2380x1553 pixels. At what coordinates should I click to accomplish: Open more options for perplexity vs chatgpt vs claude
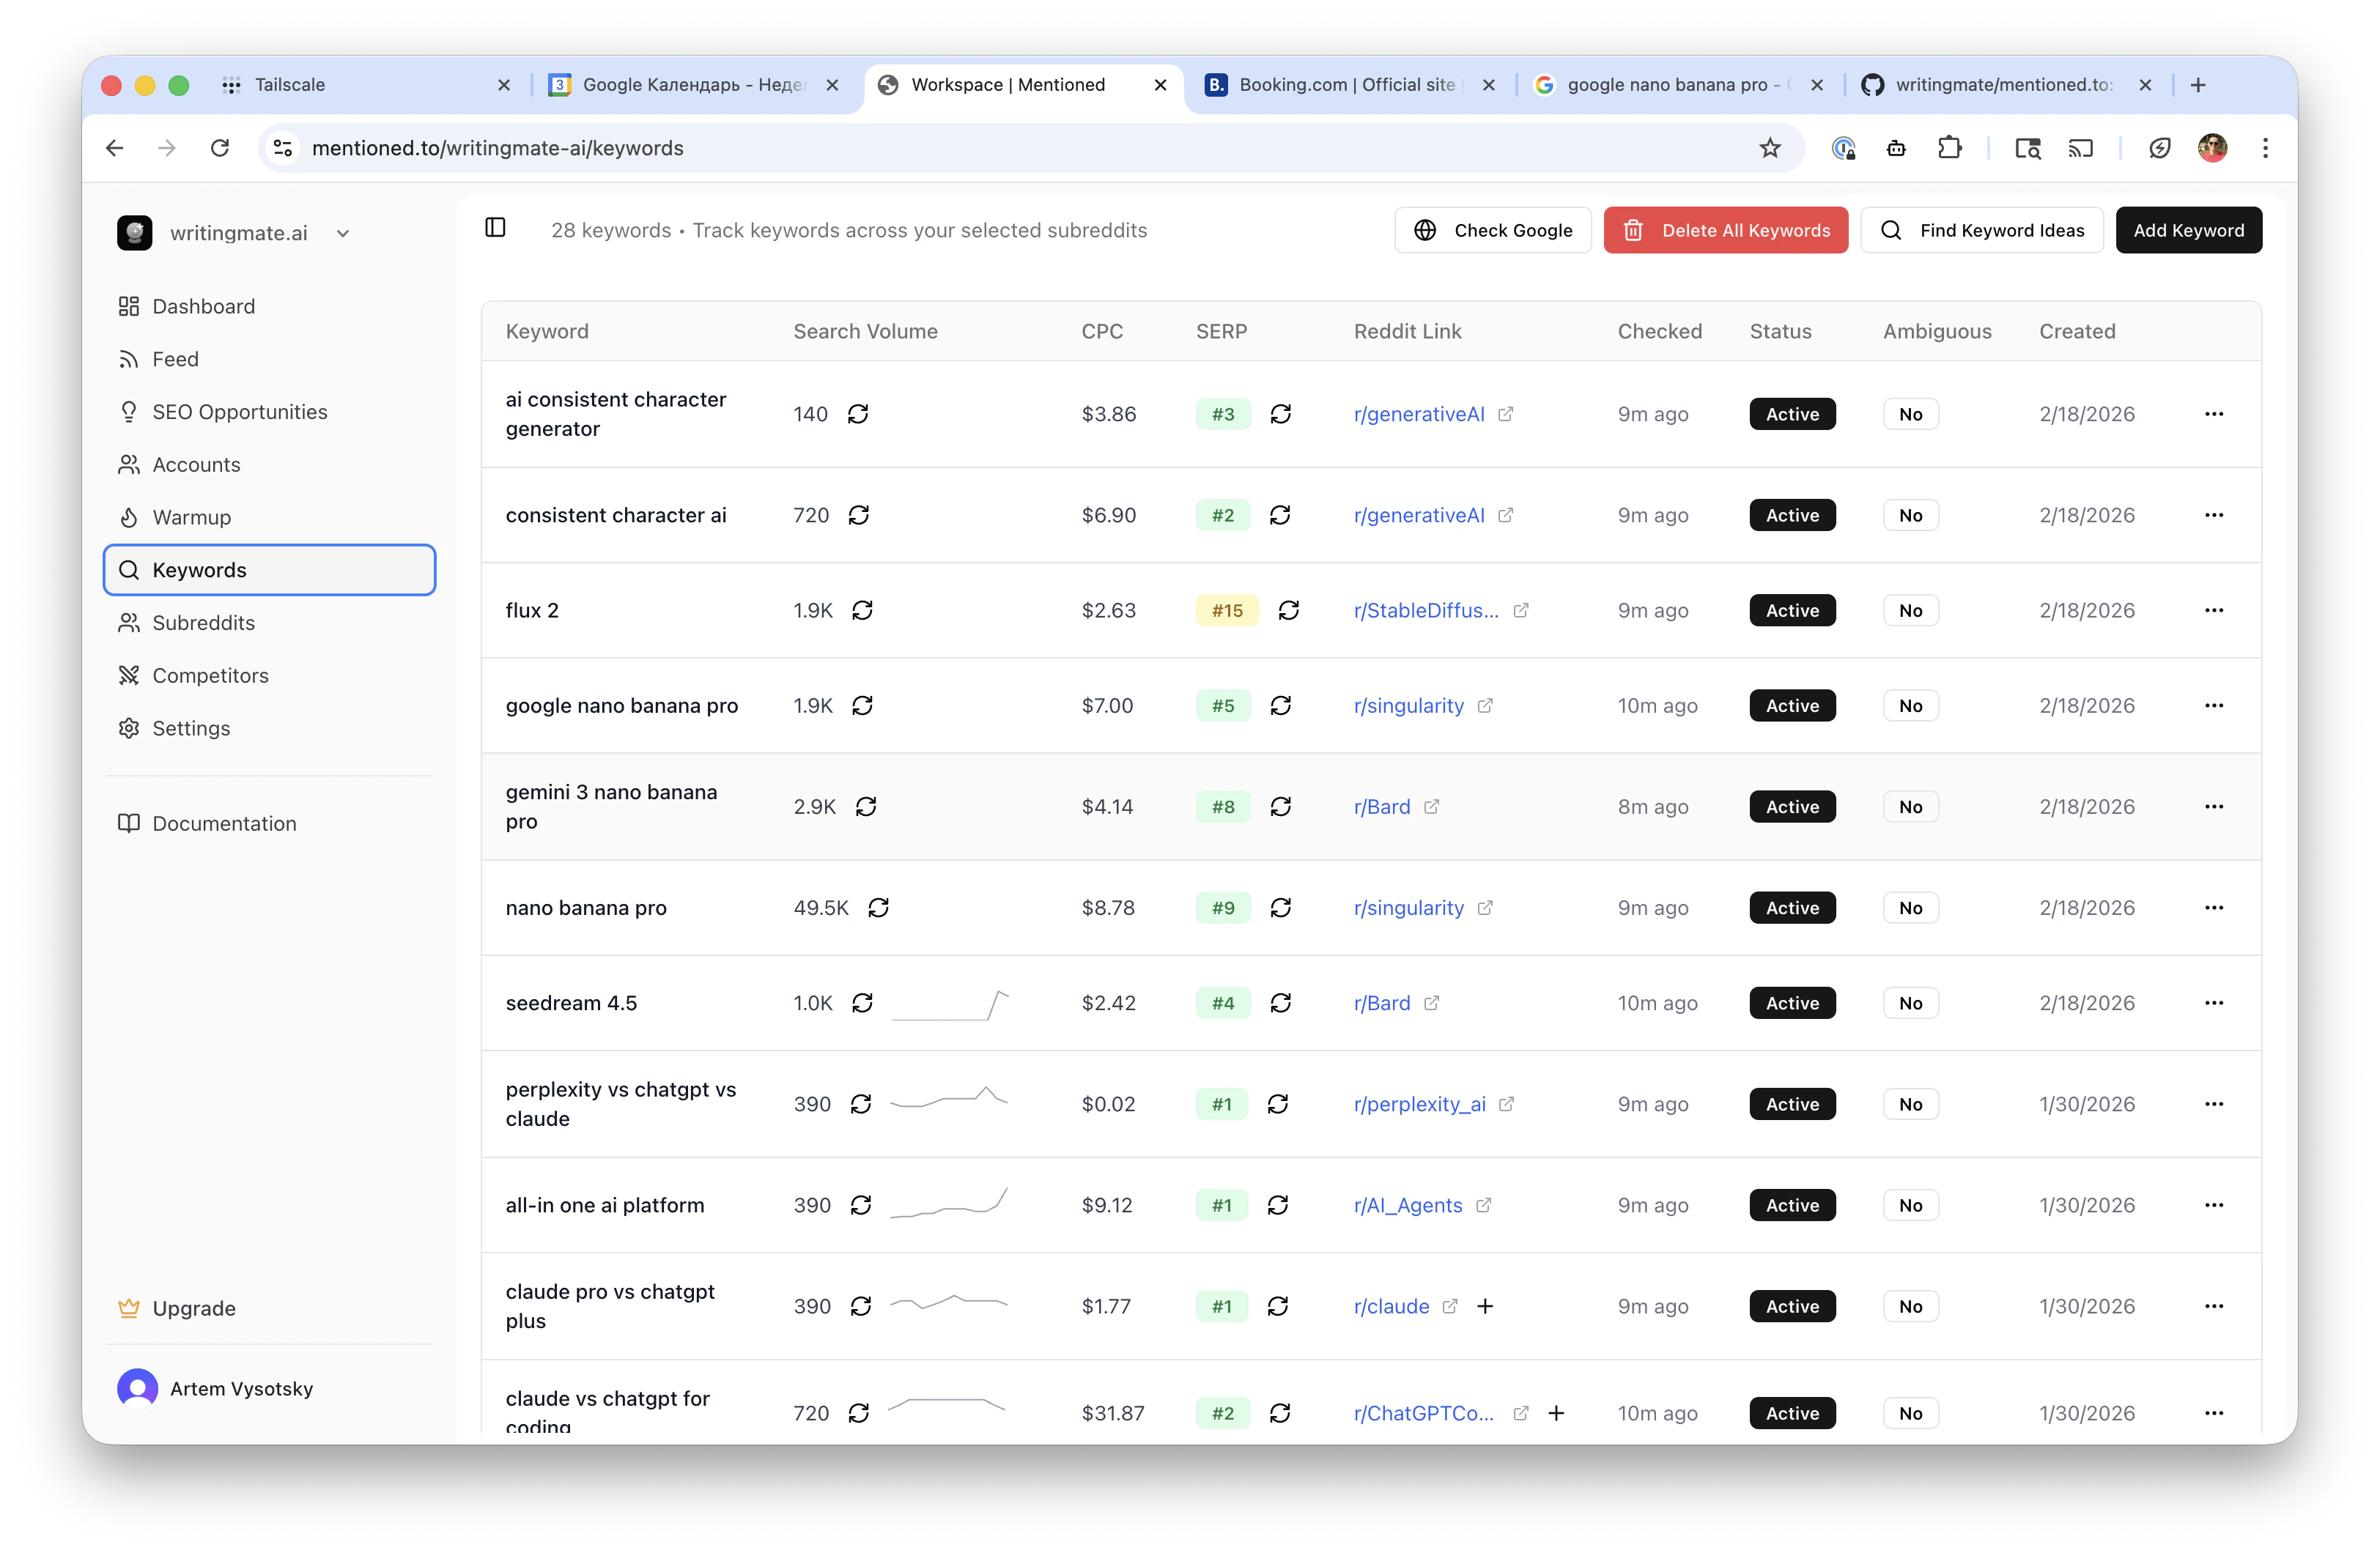[2214, 1104]
